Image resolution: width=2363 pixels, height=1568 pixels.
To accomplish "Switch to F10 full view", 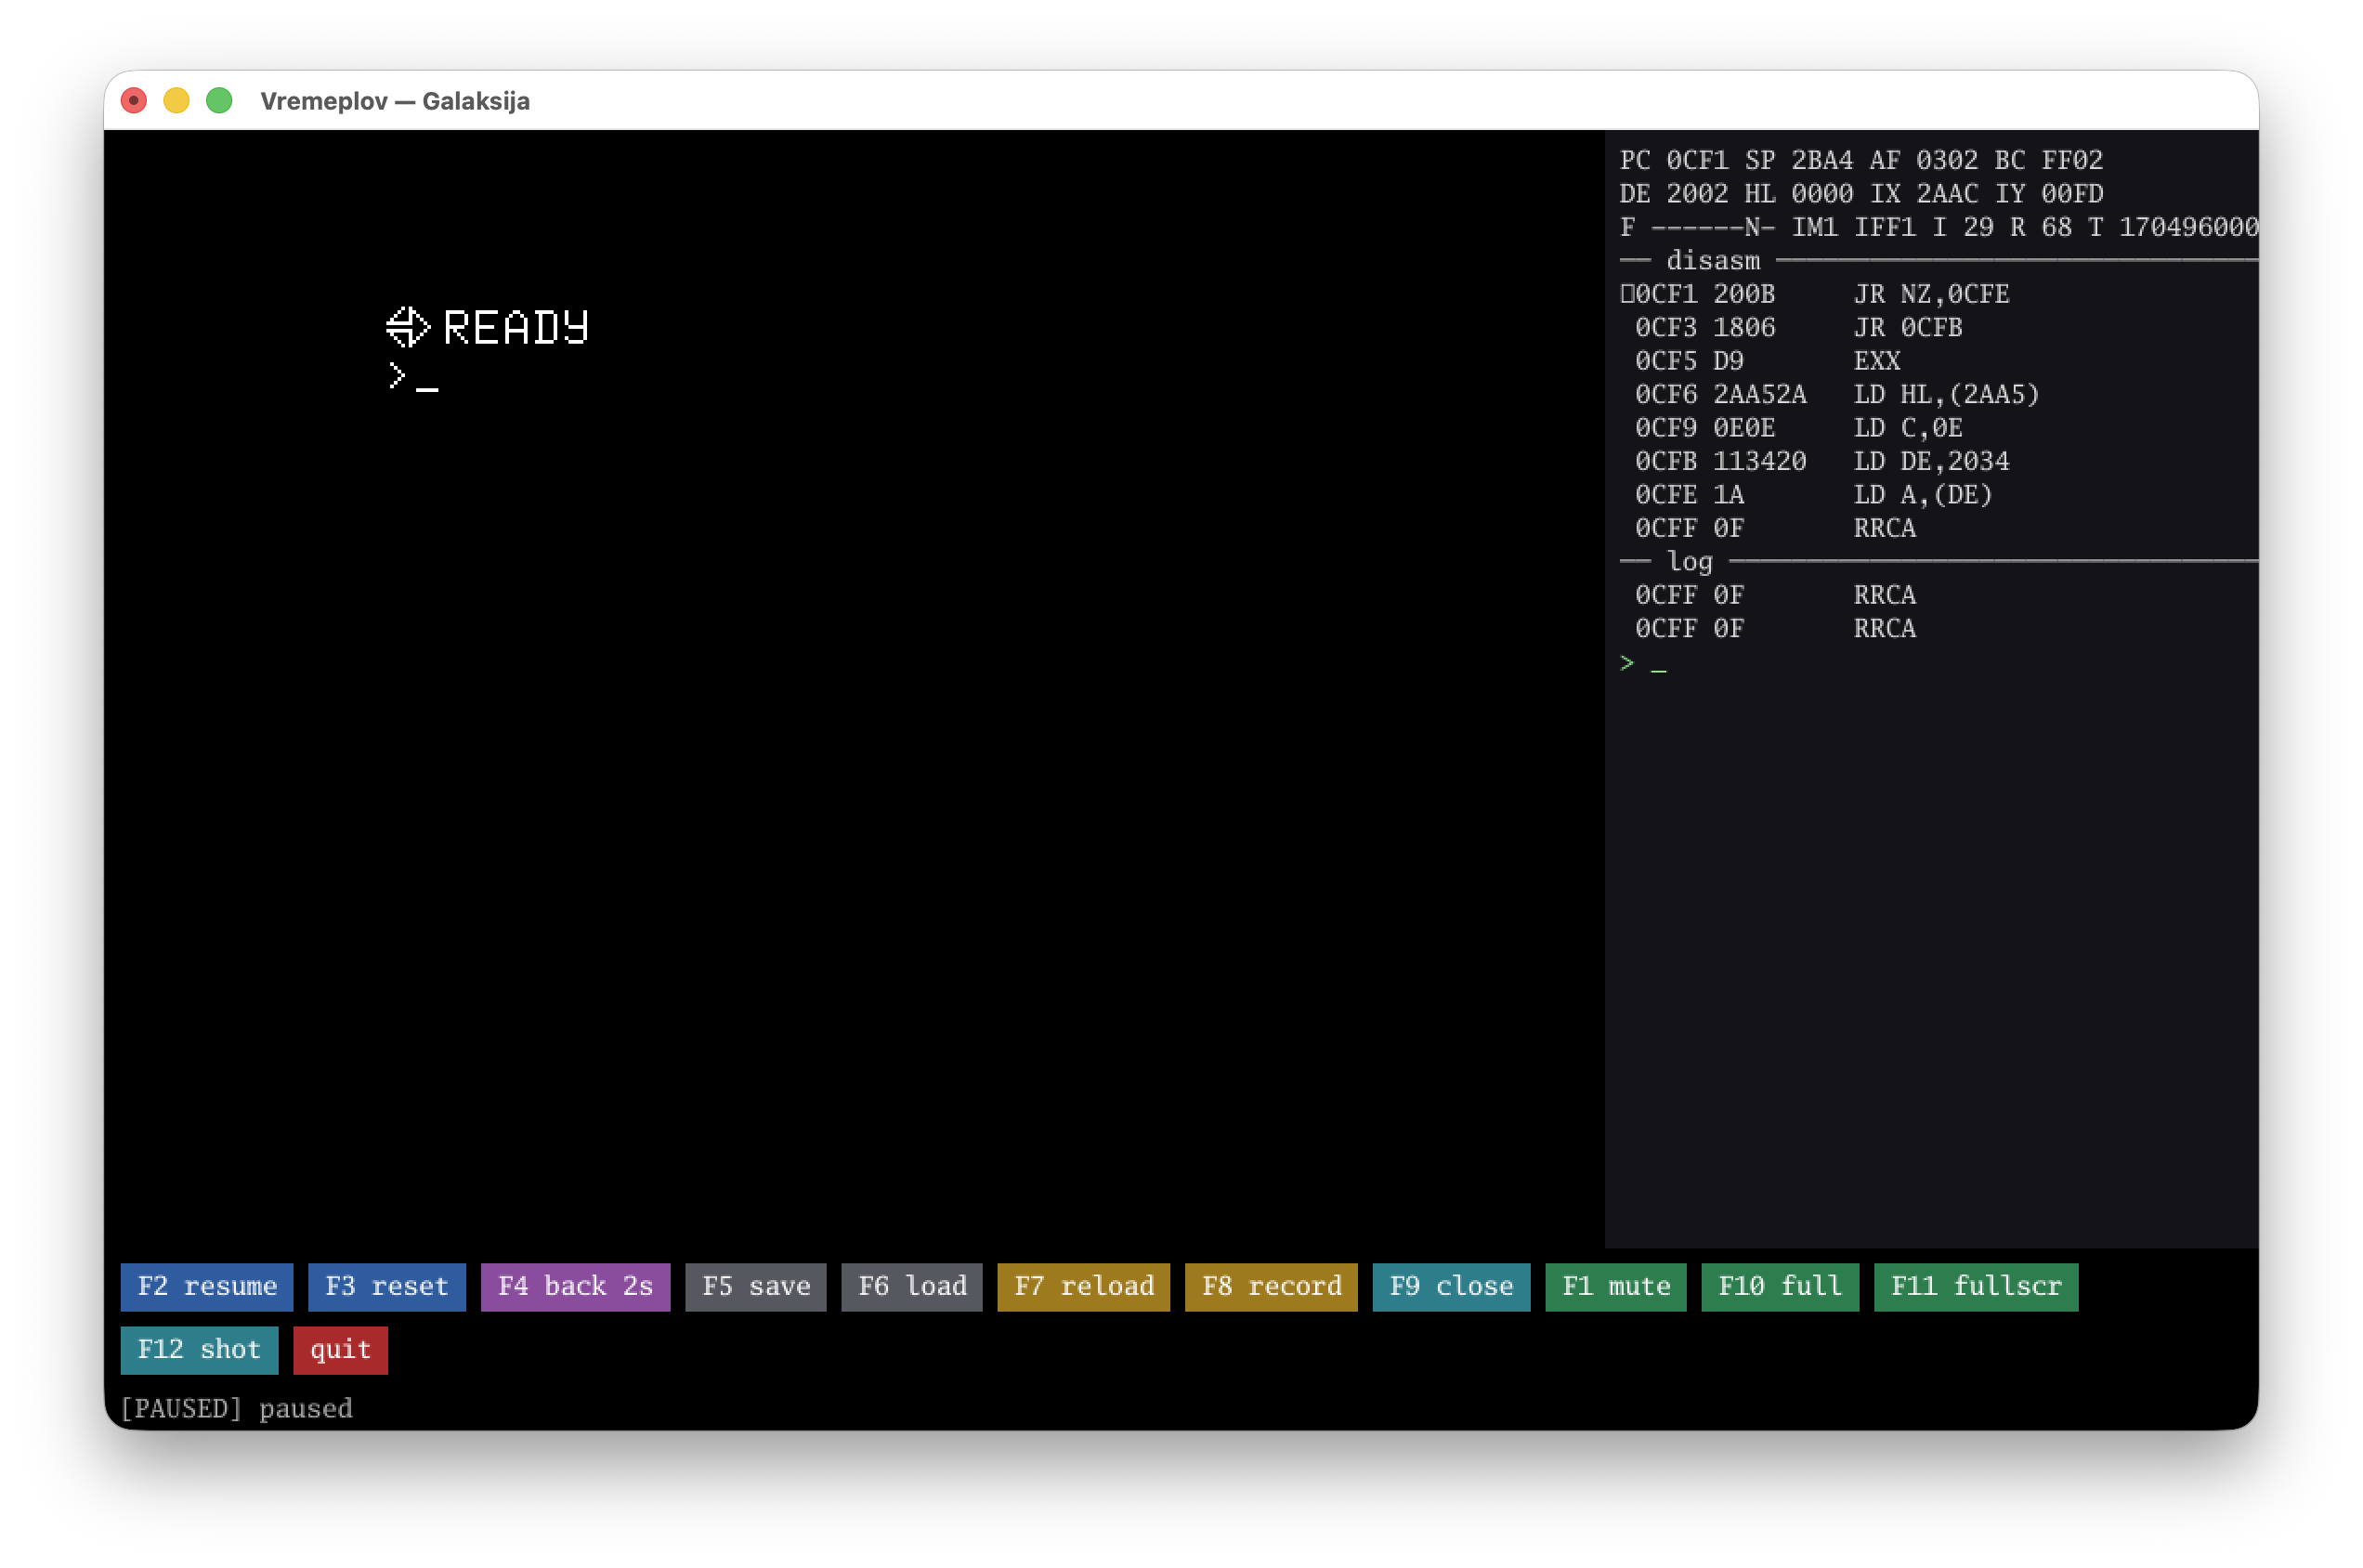I will pos(1779,1286).
